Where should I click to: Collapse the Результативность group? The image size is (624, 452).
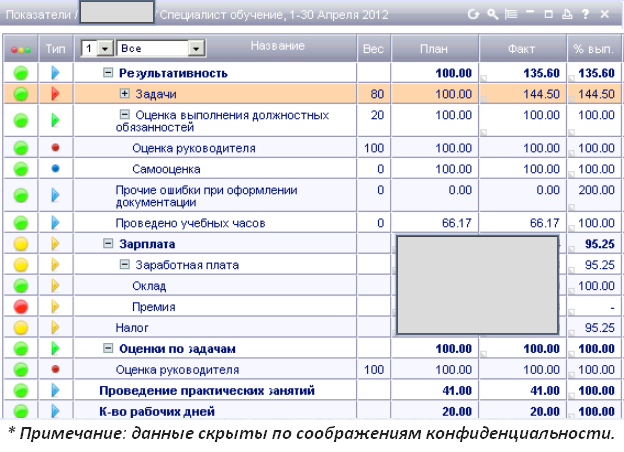click(108, 72)
